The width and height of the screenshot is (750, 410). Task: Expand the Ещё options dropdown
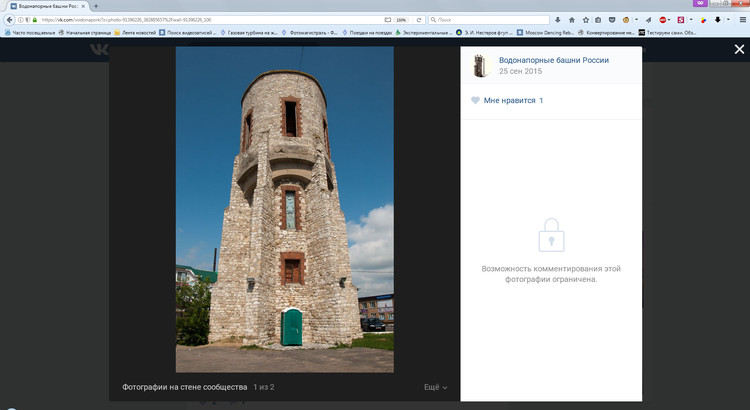tap(436, 387)
